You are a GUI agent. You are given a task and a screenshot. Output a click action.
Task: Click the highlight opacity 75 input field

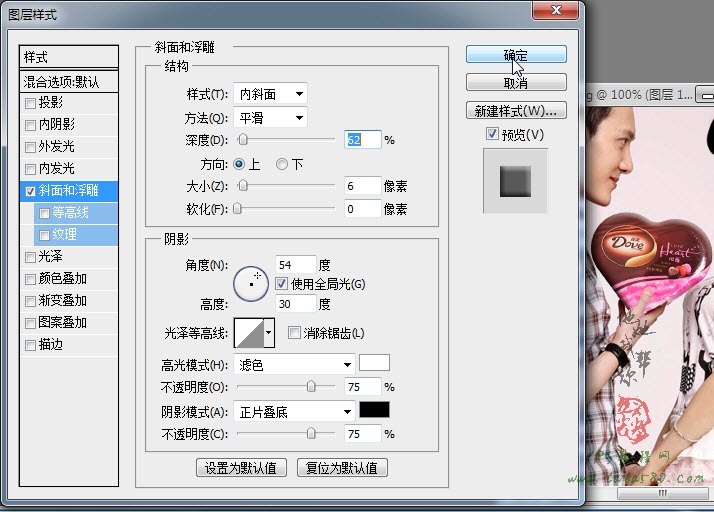click(362, 387)
